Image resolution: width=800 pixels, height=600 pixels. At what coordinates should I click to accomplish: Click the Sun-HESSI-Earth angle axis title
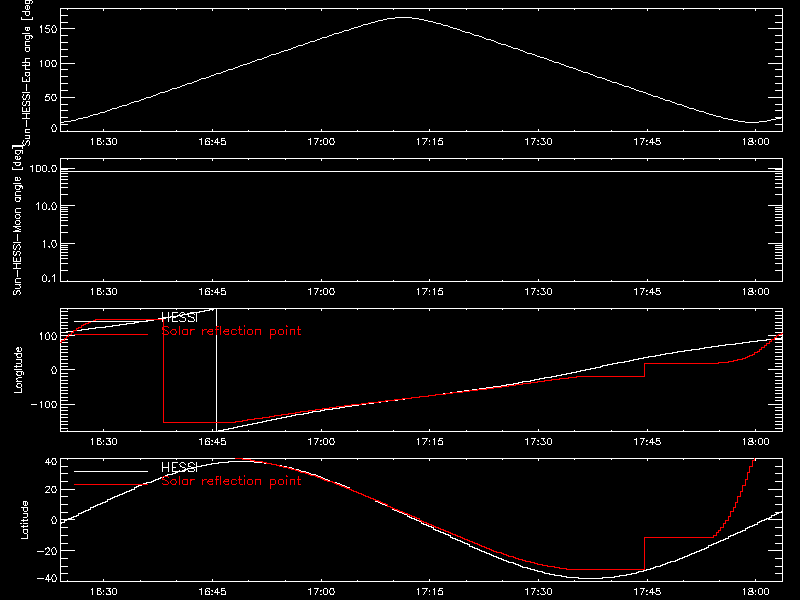pos(28,73)
